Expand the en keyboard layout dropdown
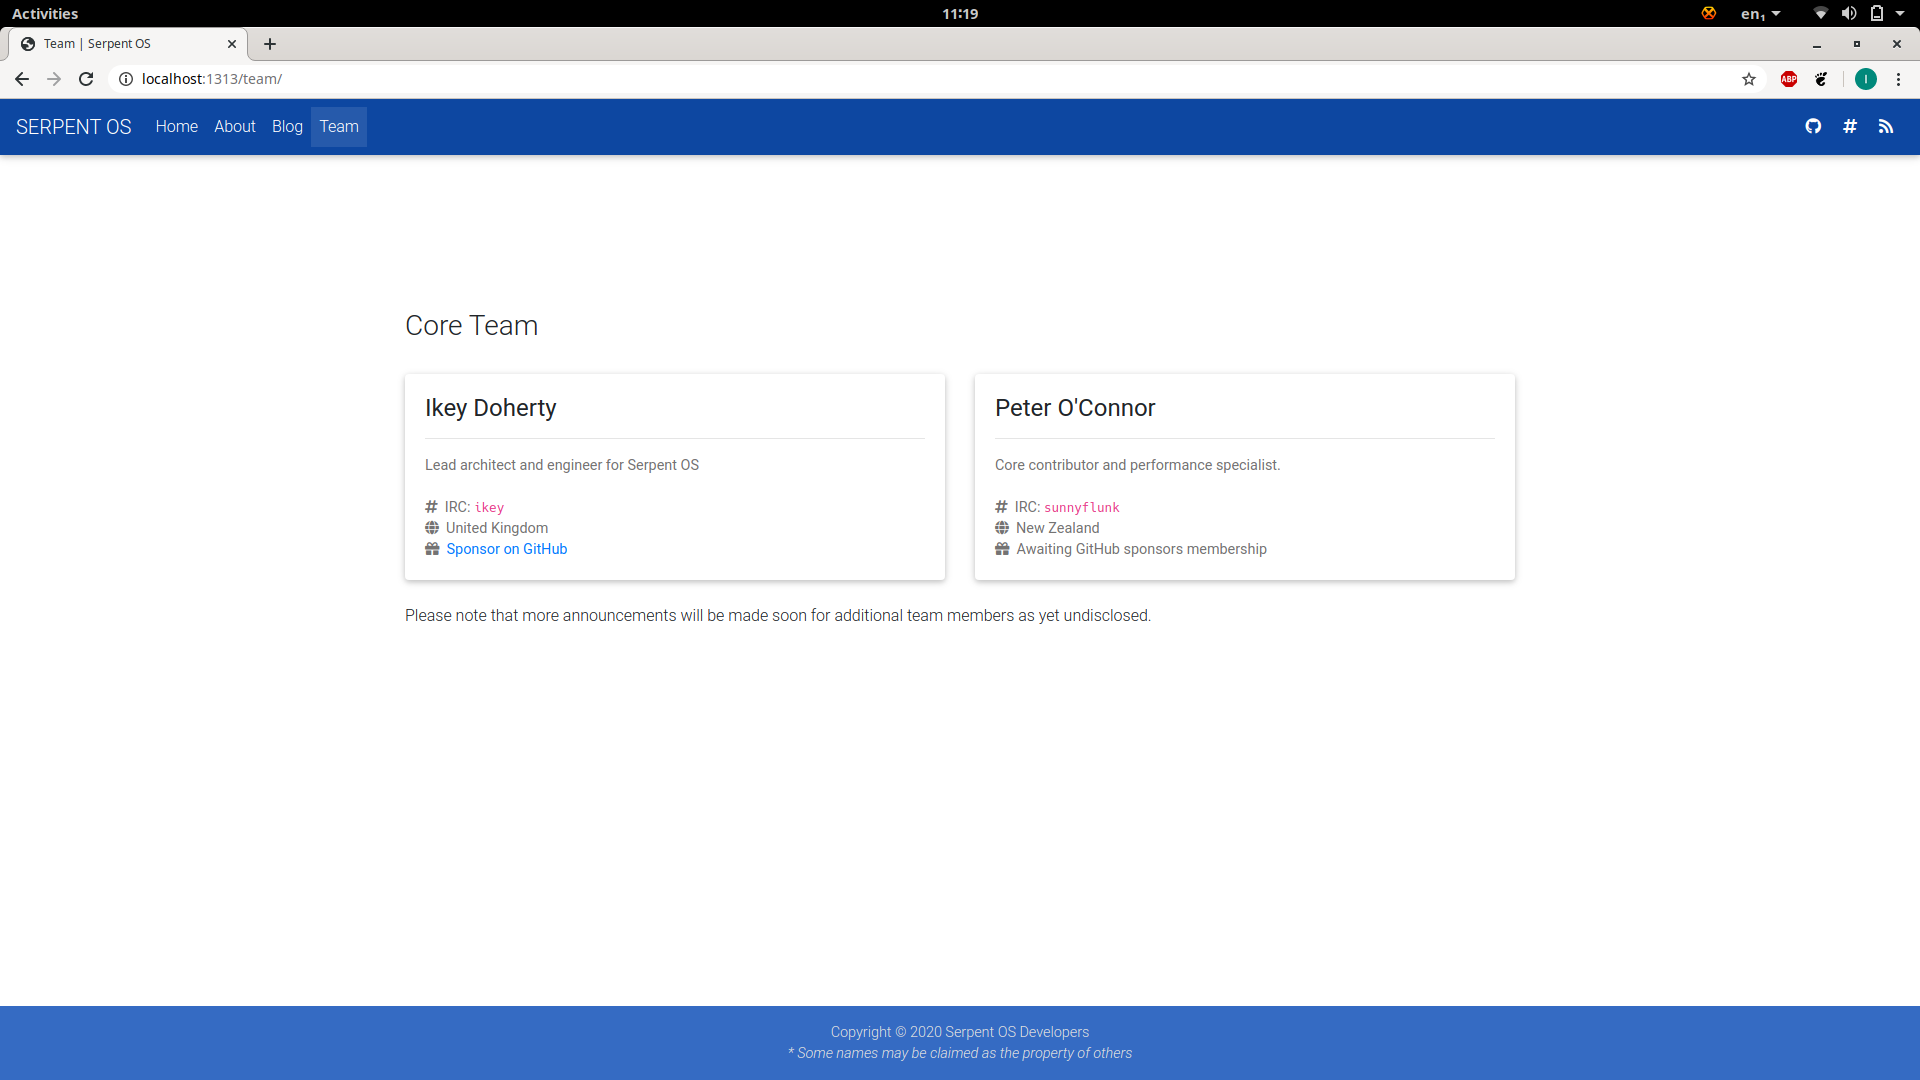Screen dimensions: 1920x1080 coord(1761,13)
